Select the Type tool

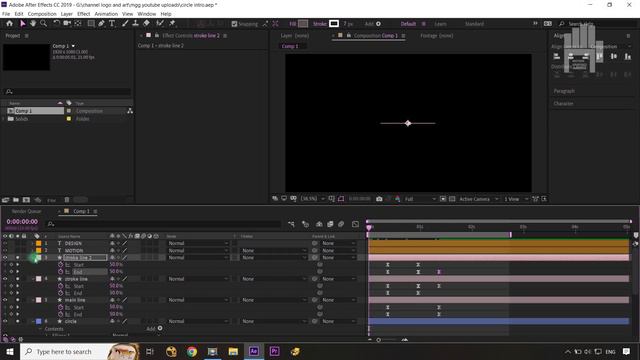click(112, 24)
